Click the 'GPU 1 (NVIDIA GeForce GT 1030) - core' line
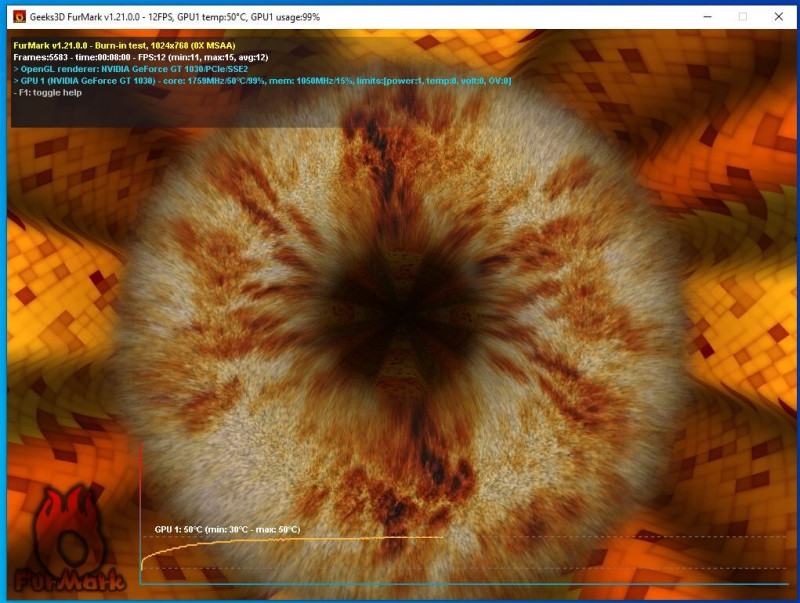Image resolution: width=800 pixels, height=603 pixels. tap(262, 81)
